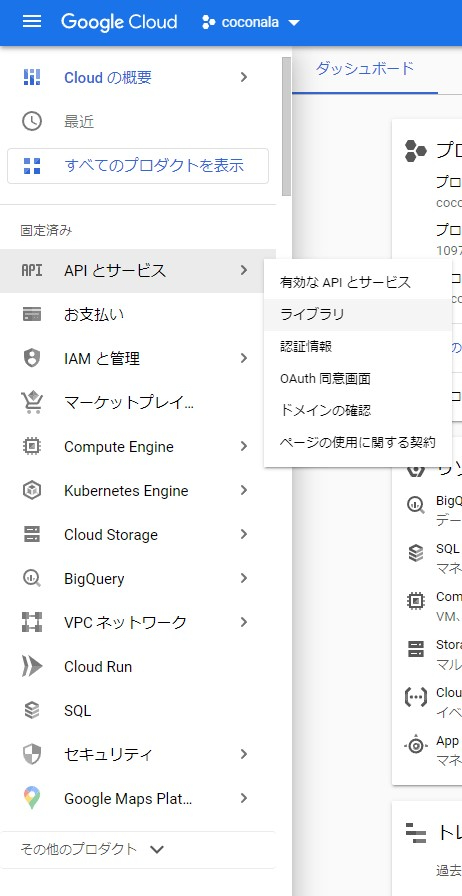Click the Storage icon in dashboard resources
Viewport: 462px width, 896px height.
416,649
